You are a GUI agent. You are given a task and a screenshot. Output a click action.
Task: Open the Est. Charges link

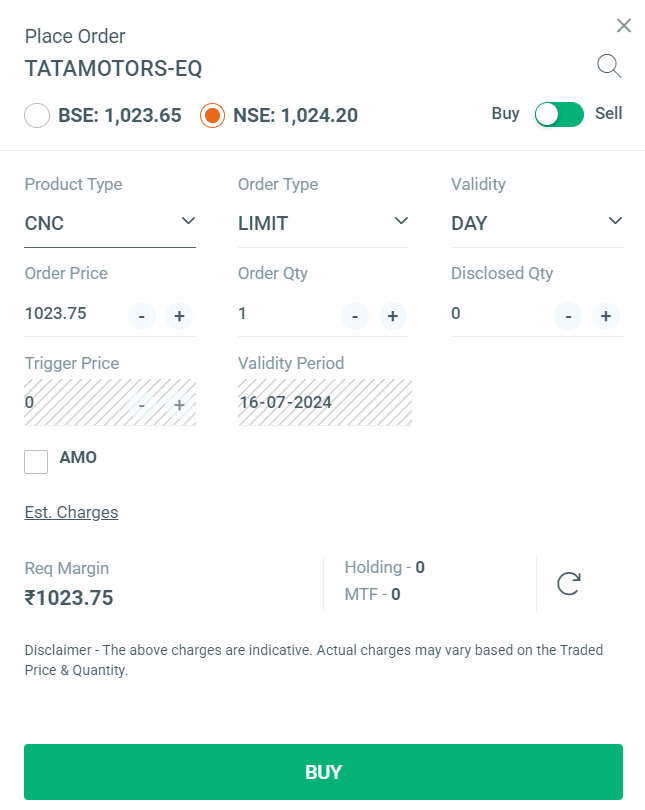pyautogui.click(x=71, y=512)
